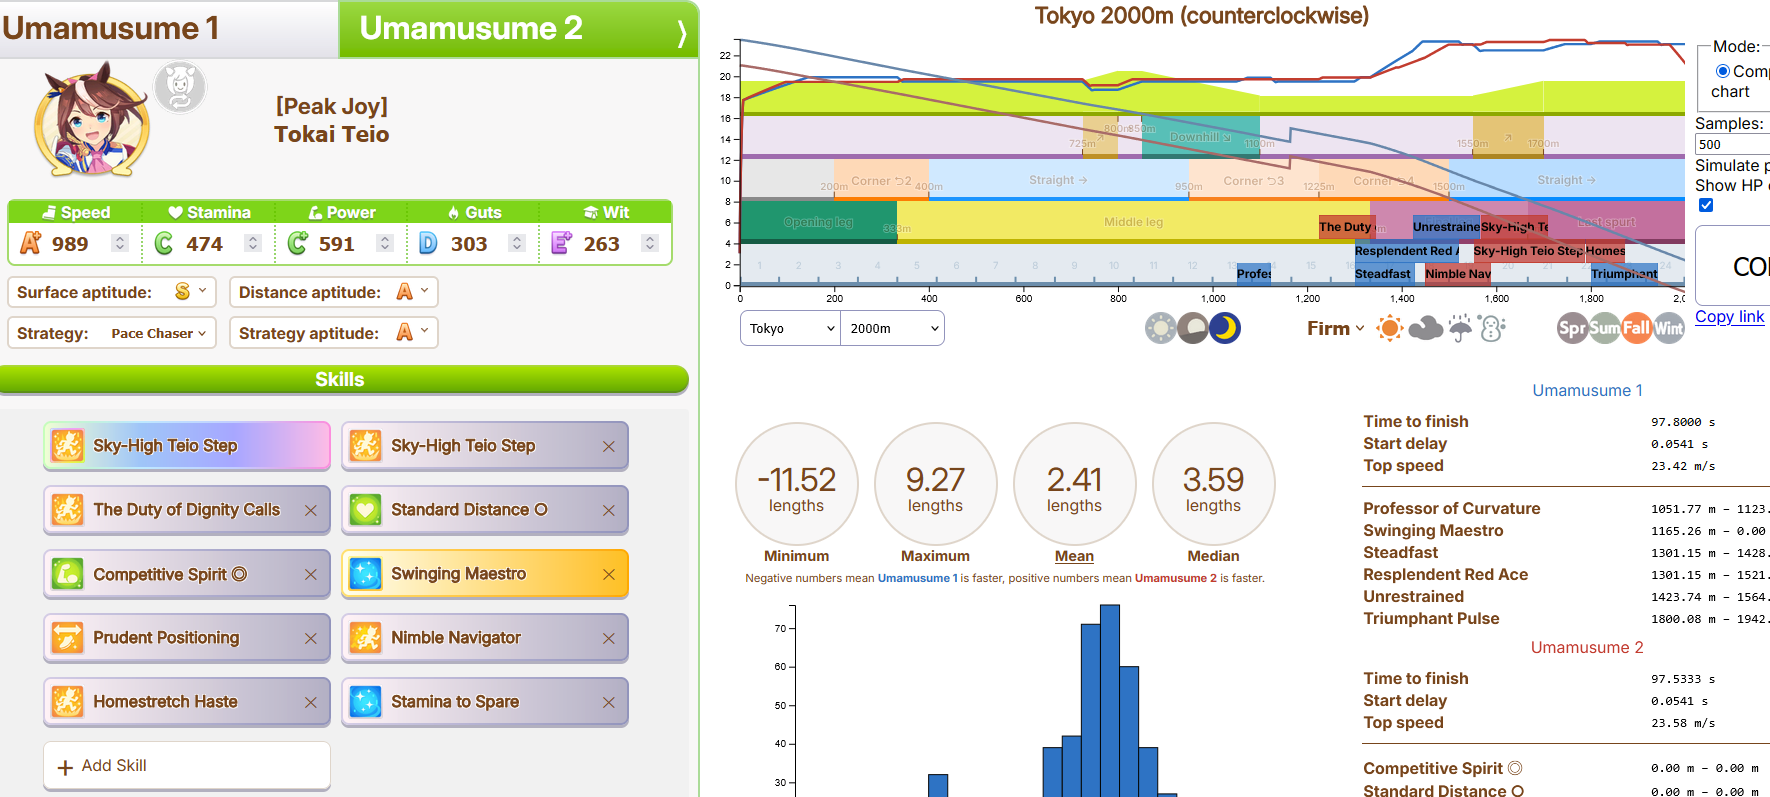This screenshot has width=1770, height=797.
Task: Open the Strategy aptitude dropdown
Action: [334, 333]
